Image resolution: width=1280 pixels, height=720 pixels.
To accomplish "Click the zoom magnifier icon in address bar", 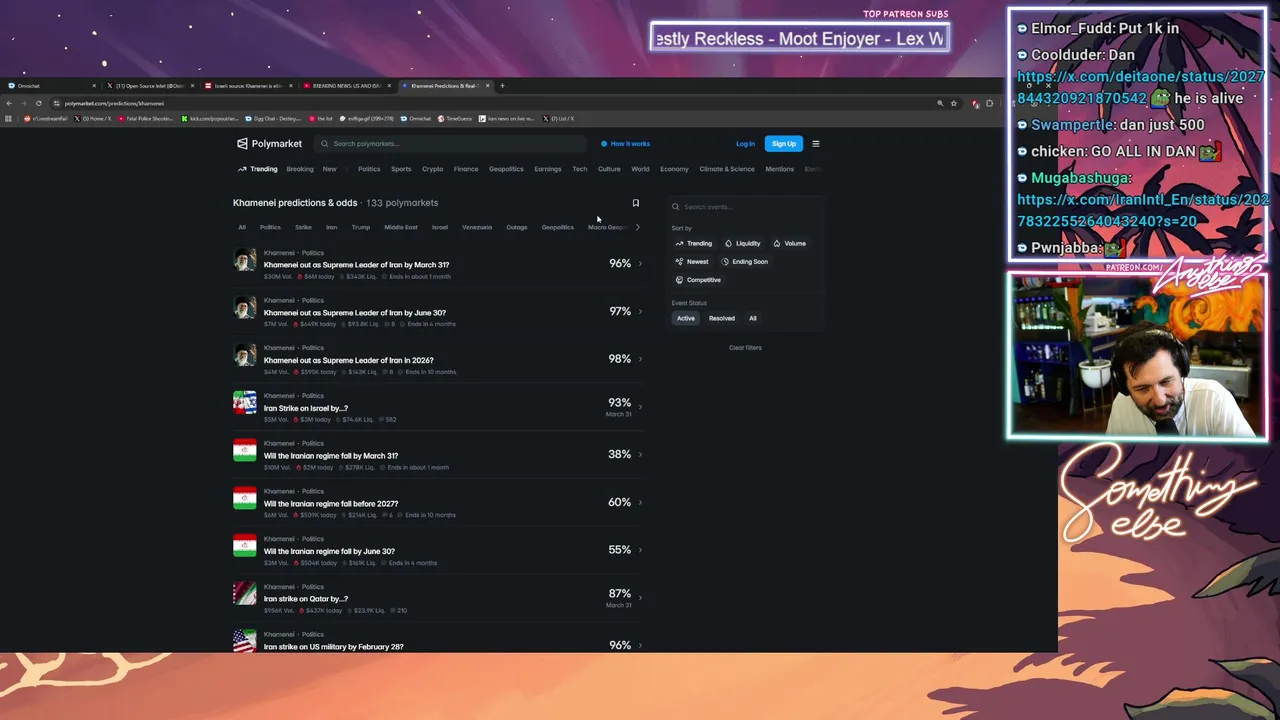I will coord(940,103).
